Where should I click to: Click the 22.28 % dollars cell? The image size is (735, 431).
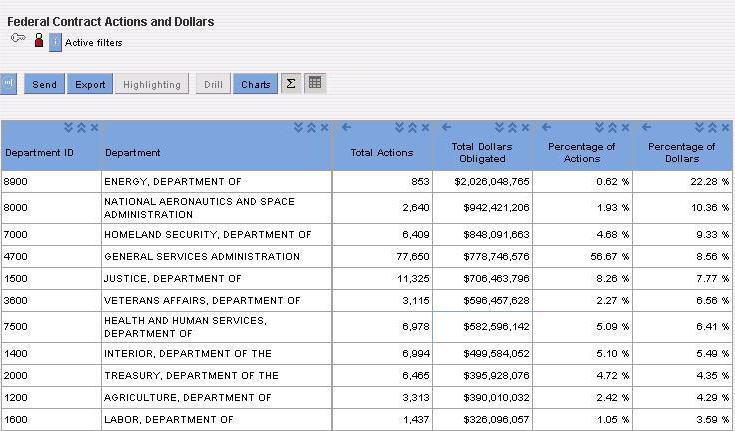click(683, 181)
